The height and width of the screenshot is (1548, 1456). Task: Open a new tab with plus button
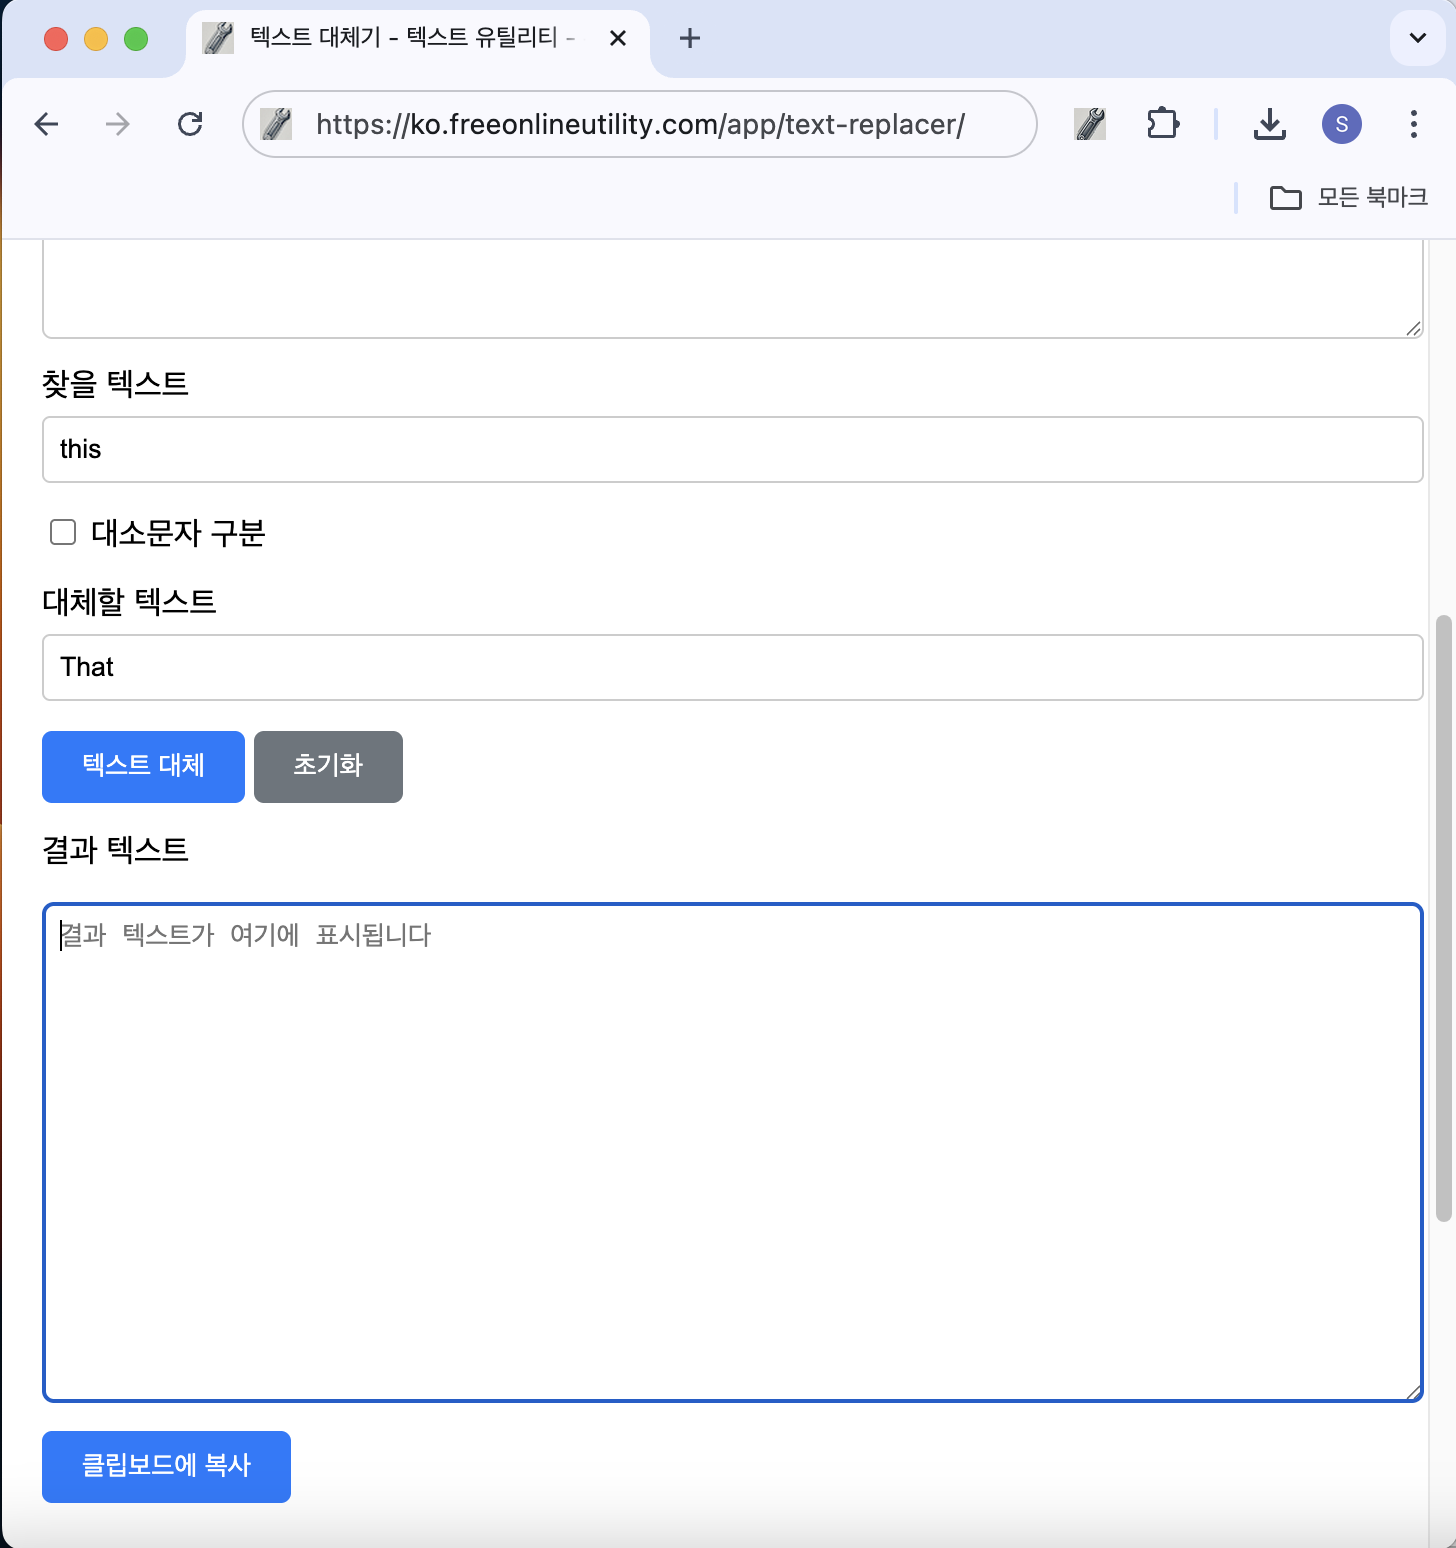(689, 38)
